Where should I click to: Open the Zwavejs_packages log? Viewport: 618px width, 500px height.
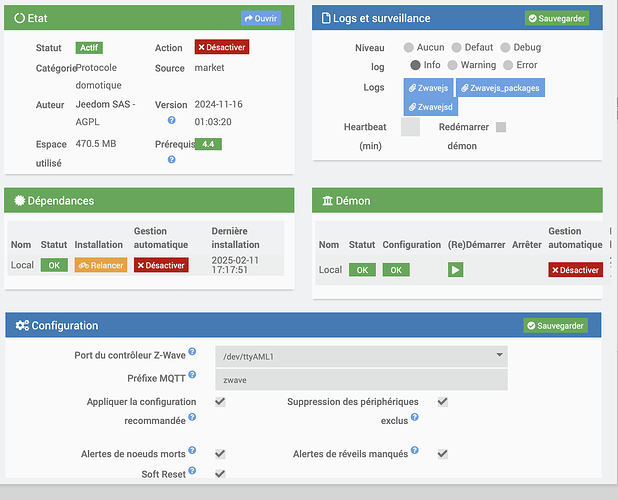pos(501,88)
